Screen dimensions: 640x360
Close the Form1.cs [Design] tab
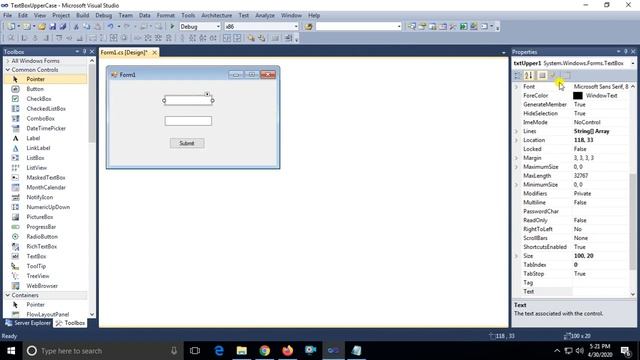(x=155, y=52)
